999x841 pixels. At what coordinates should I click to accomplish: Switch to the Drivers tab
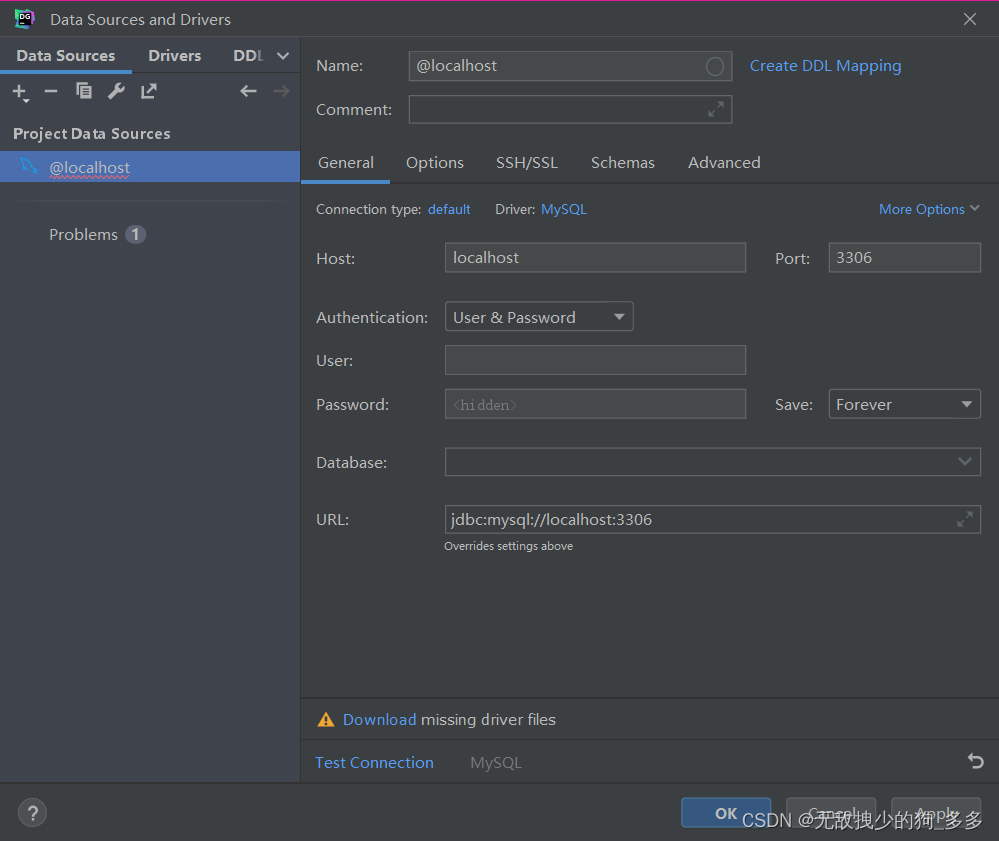(x=175, y=55)
